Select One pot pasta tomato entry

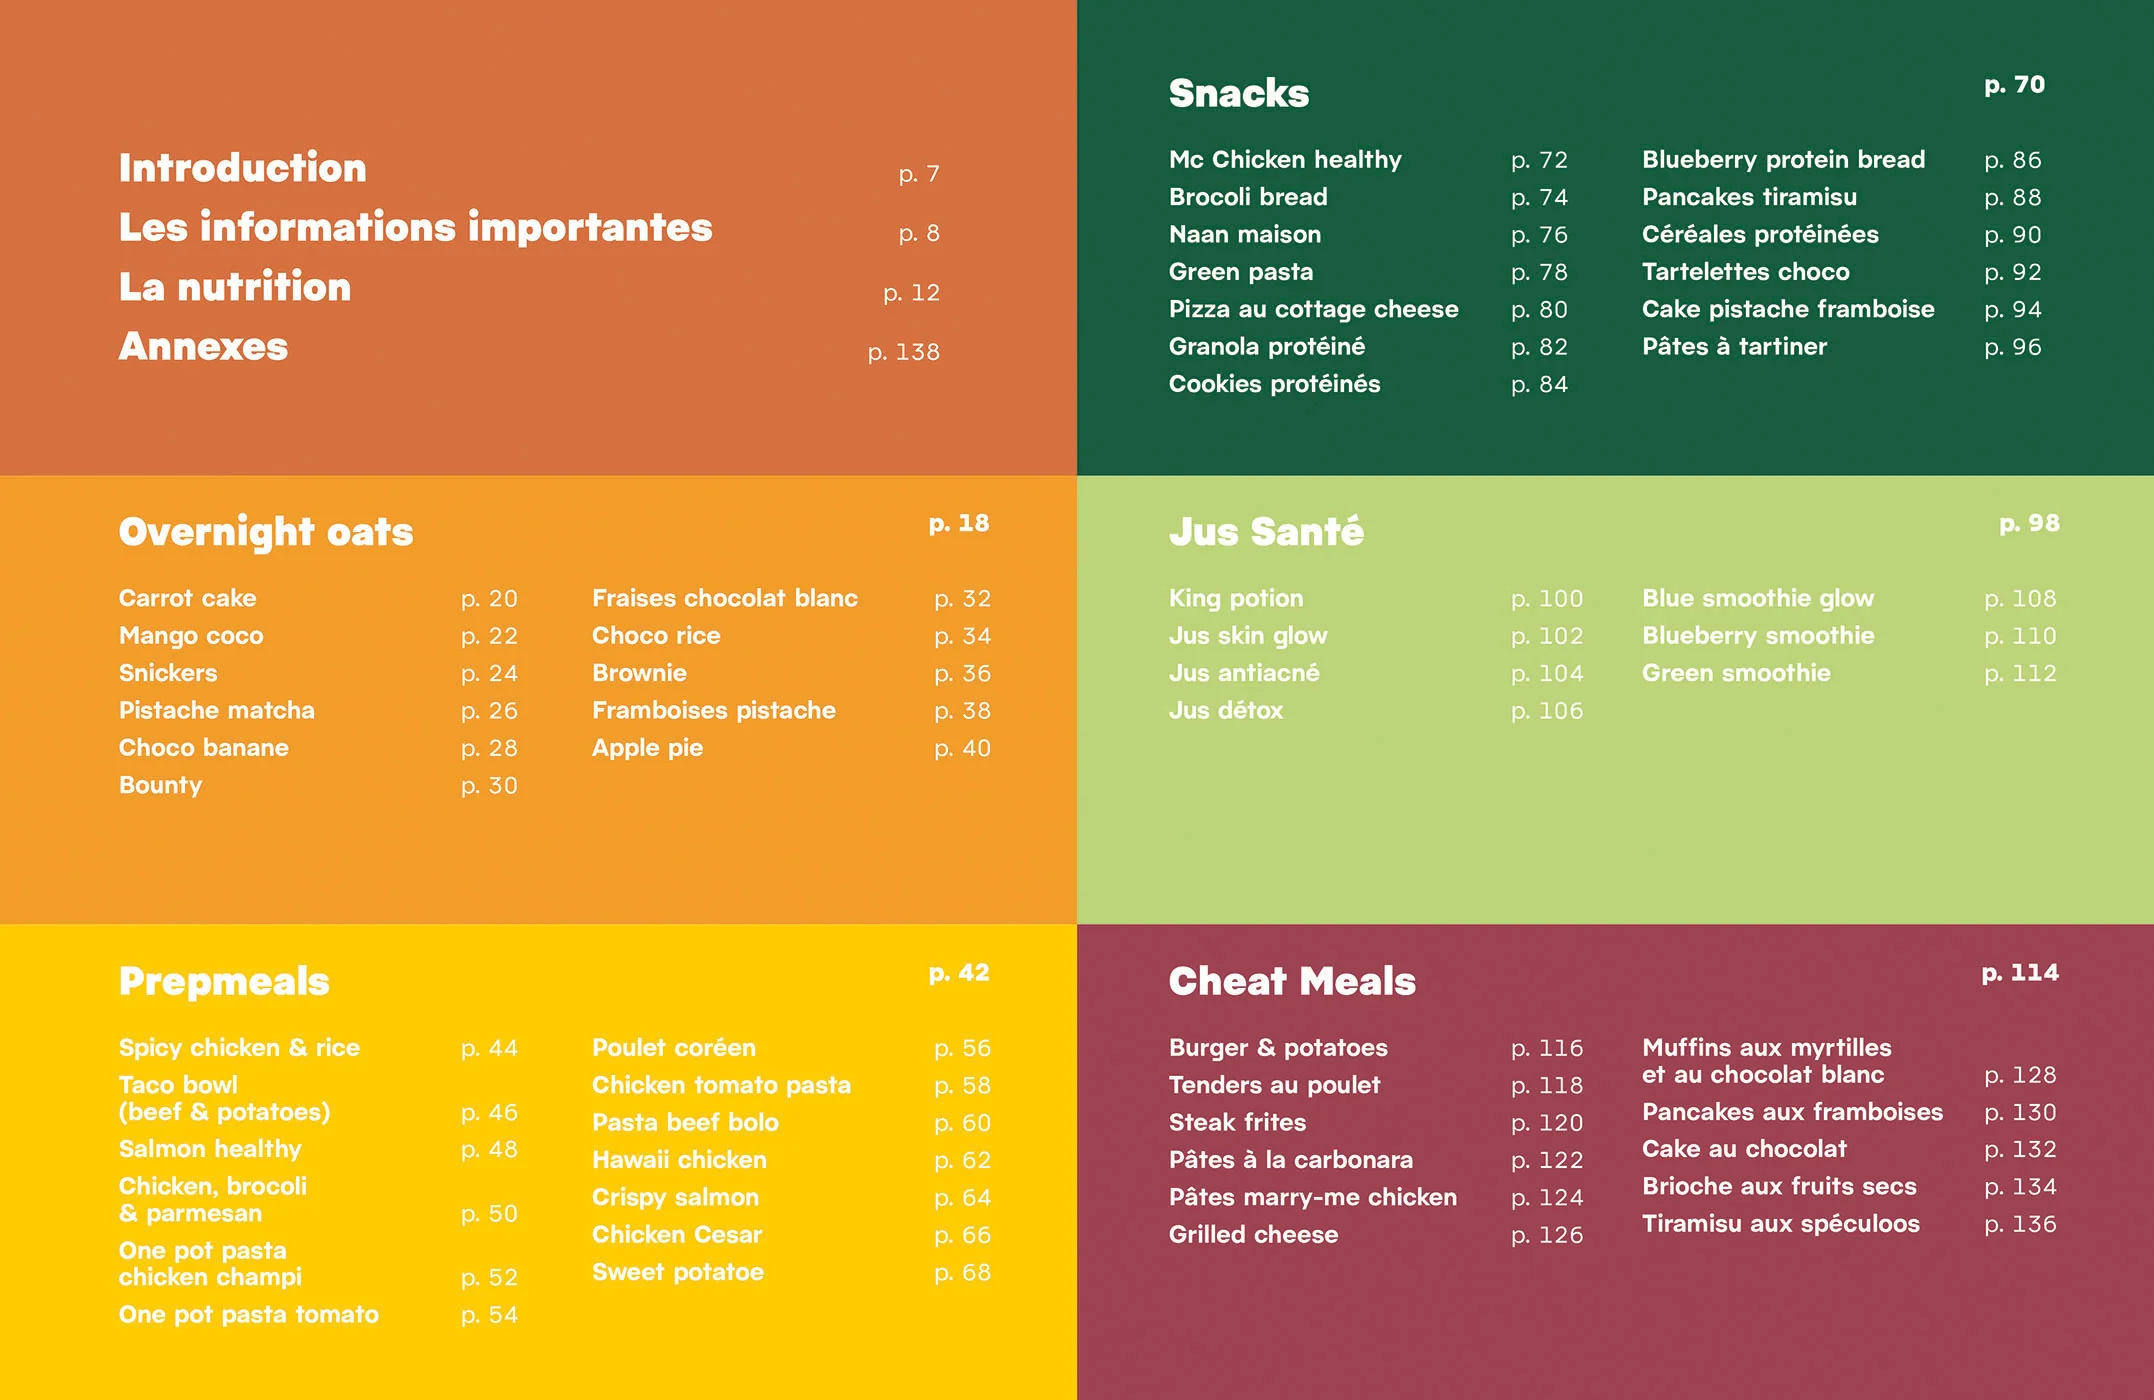tap(248, 1314)
